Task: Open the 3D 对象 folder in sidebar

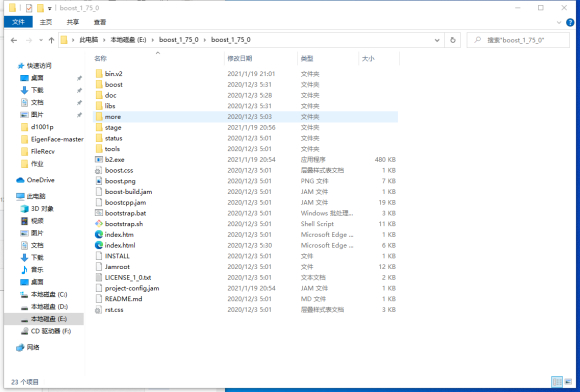Action: coord(37,209)
